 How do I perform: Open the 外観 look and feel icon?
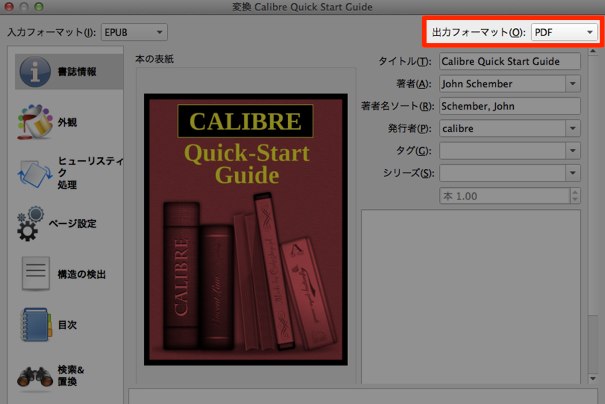(35, 122)
